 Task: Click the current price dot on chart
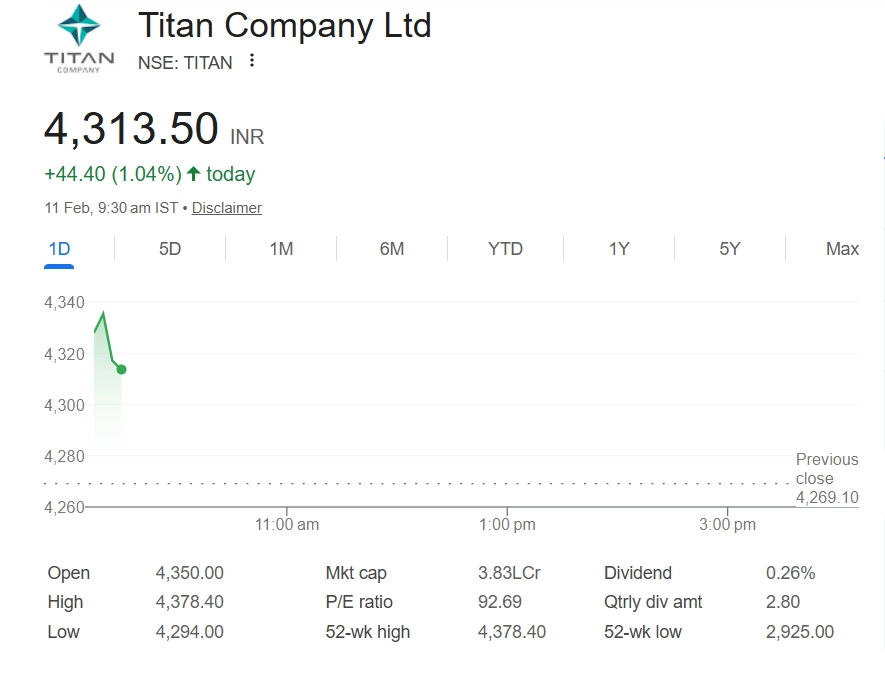point(121,369)
